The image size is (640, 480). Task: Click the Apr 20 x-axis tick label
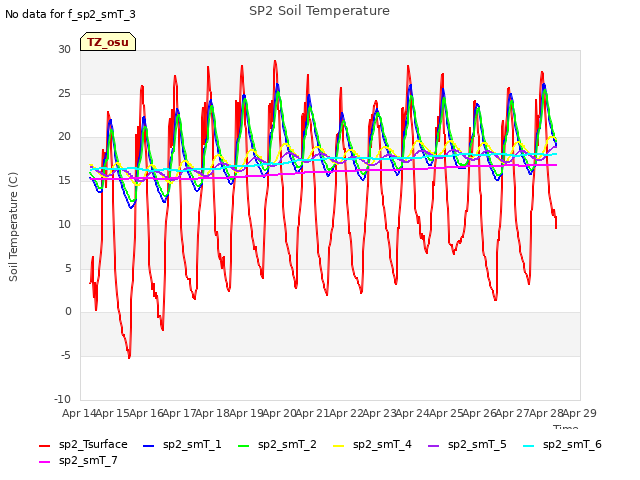pos(279,413)
